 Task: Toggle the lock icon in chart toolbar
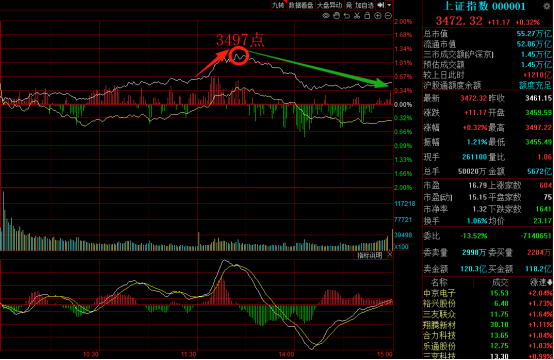click(367, 16)
